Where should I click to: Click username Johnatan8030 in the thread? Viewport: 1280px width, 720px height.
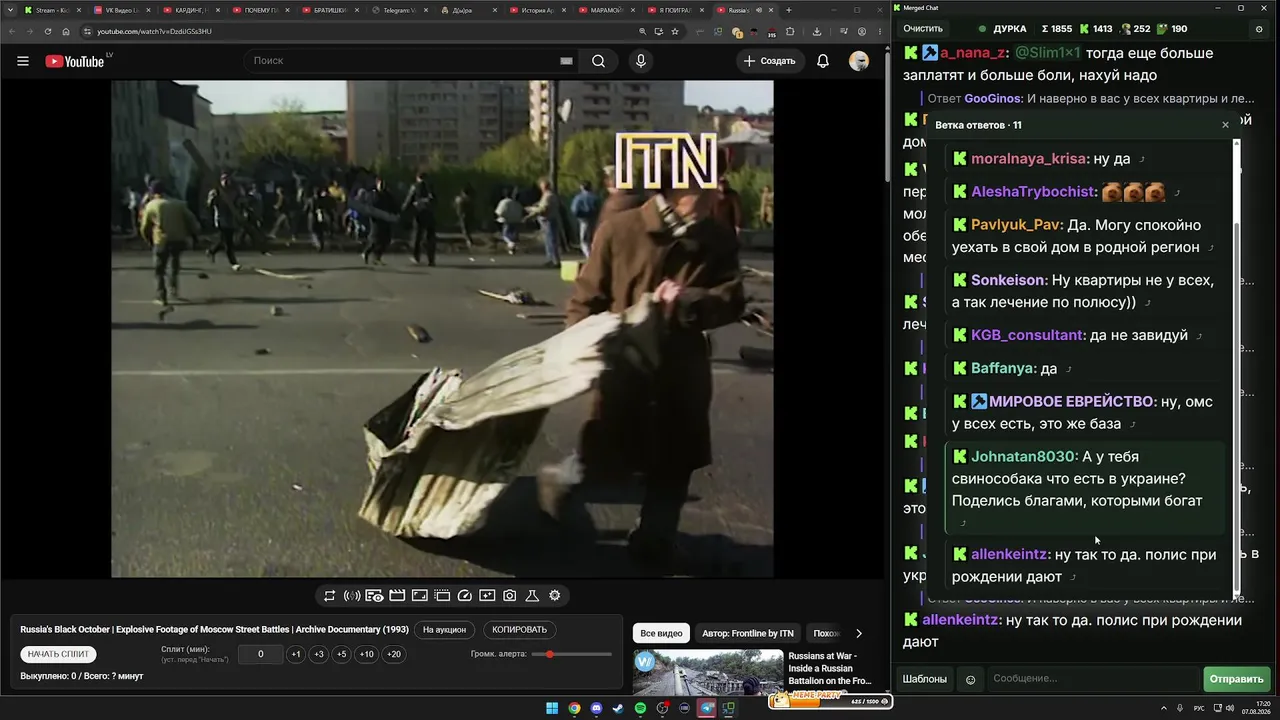1024,456
